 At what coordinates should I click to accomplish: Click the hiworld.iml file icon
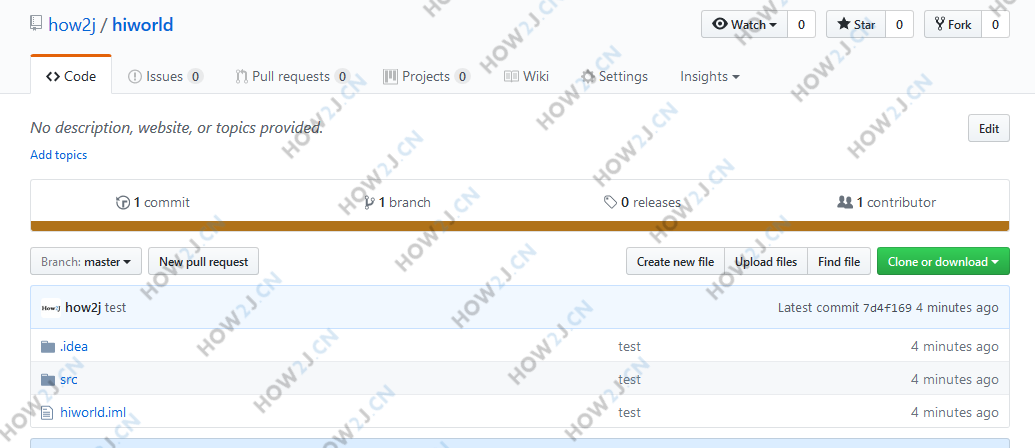(46, 413)
